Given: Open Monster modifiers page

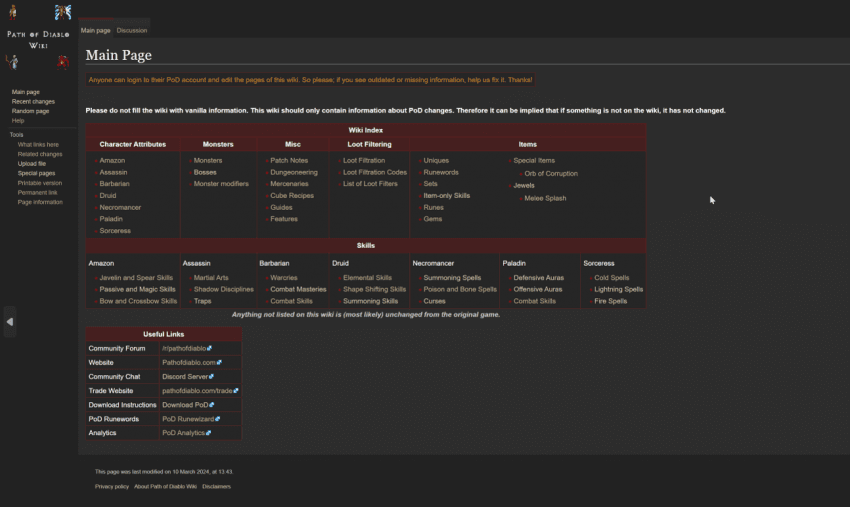Looking at the screenshot, I should tap(221, 184).
